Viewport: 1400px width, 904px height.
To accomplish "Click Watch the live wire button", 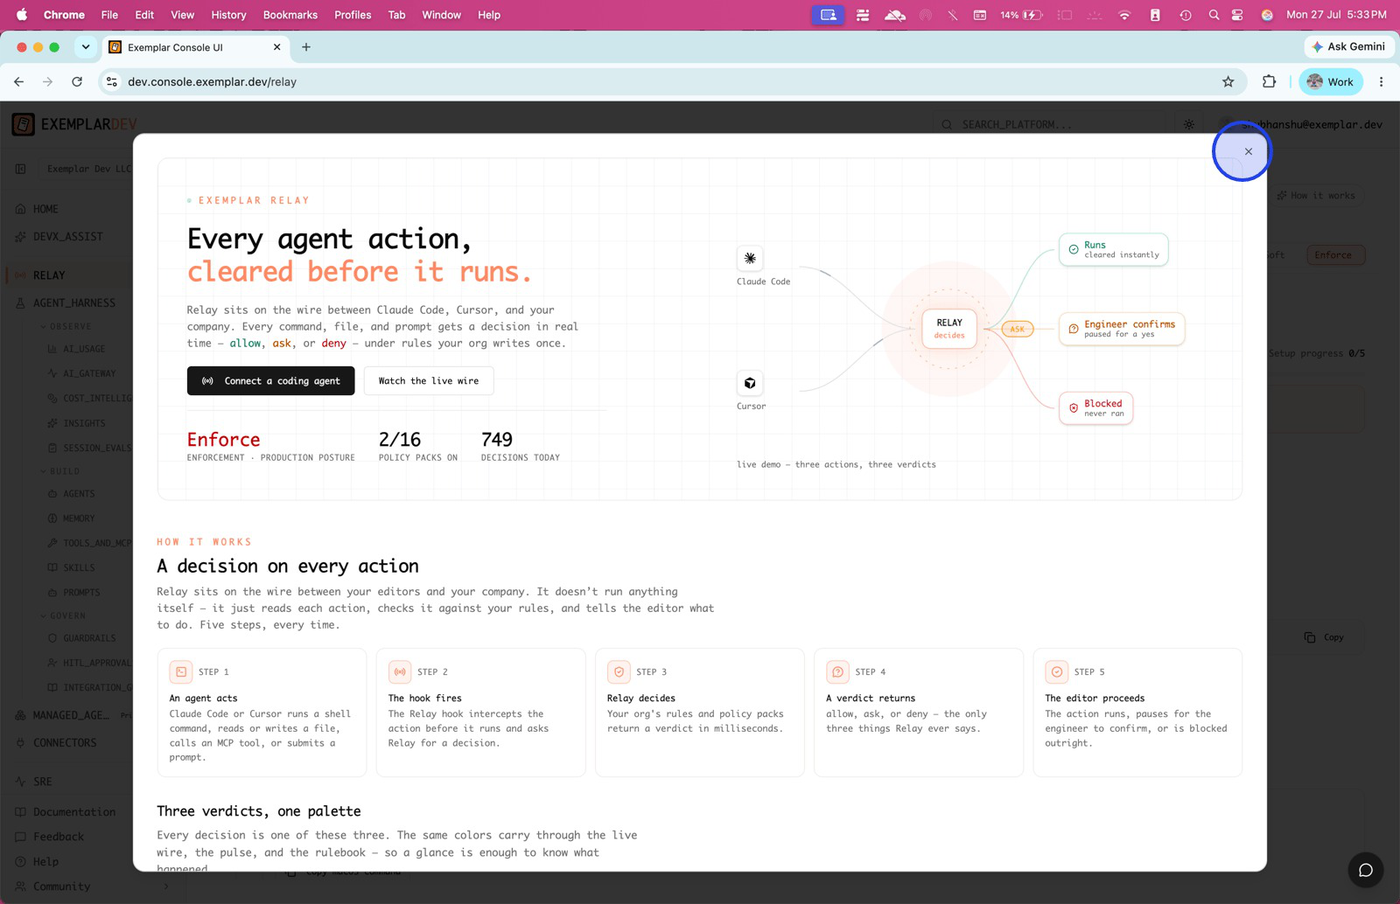I will [x=428, y=381].
